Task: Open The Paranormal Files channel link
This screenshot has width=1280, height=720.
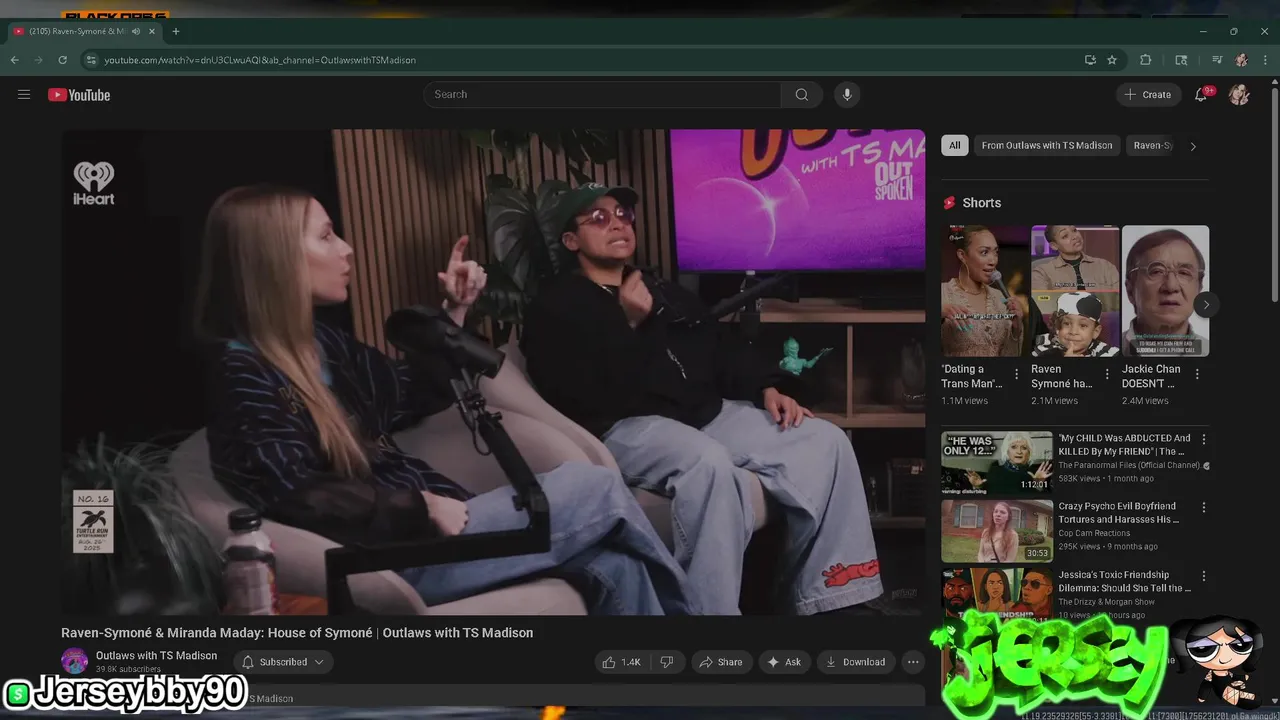Action: point(1129,465)
